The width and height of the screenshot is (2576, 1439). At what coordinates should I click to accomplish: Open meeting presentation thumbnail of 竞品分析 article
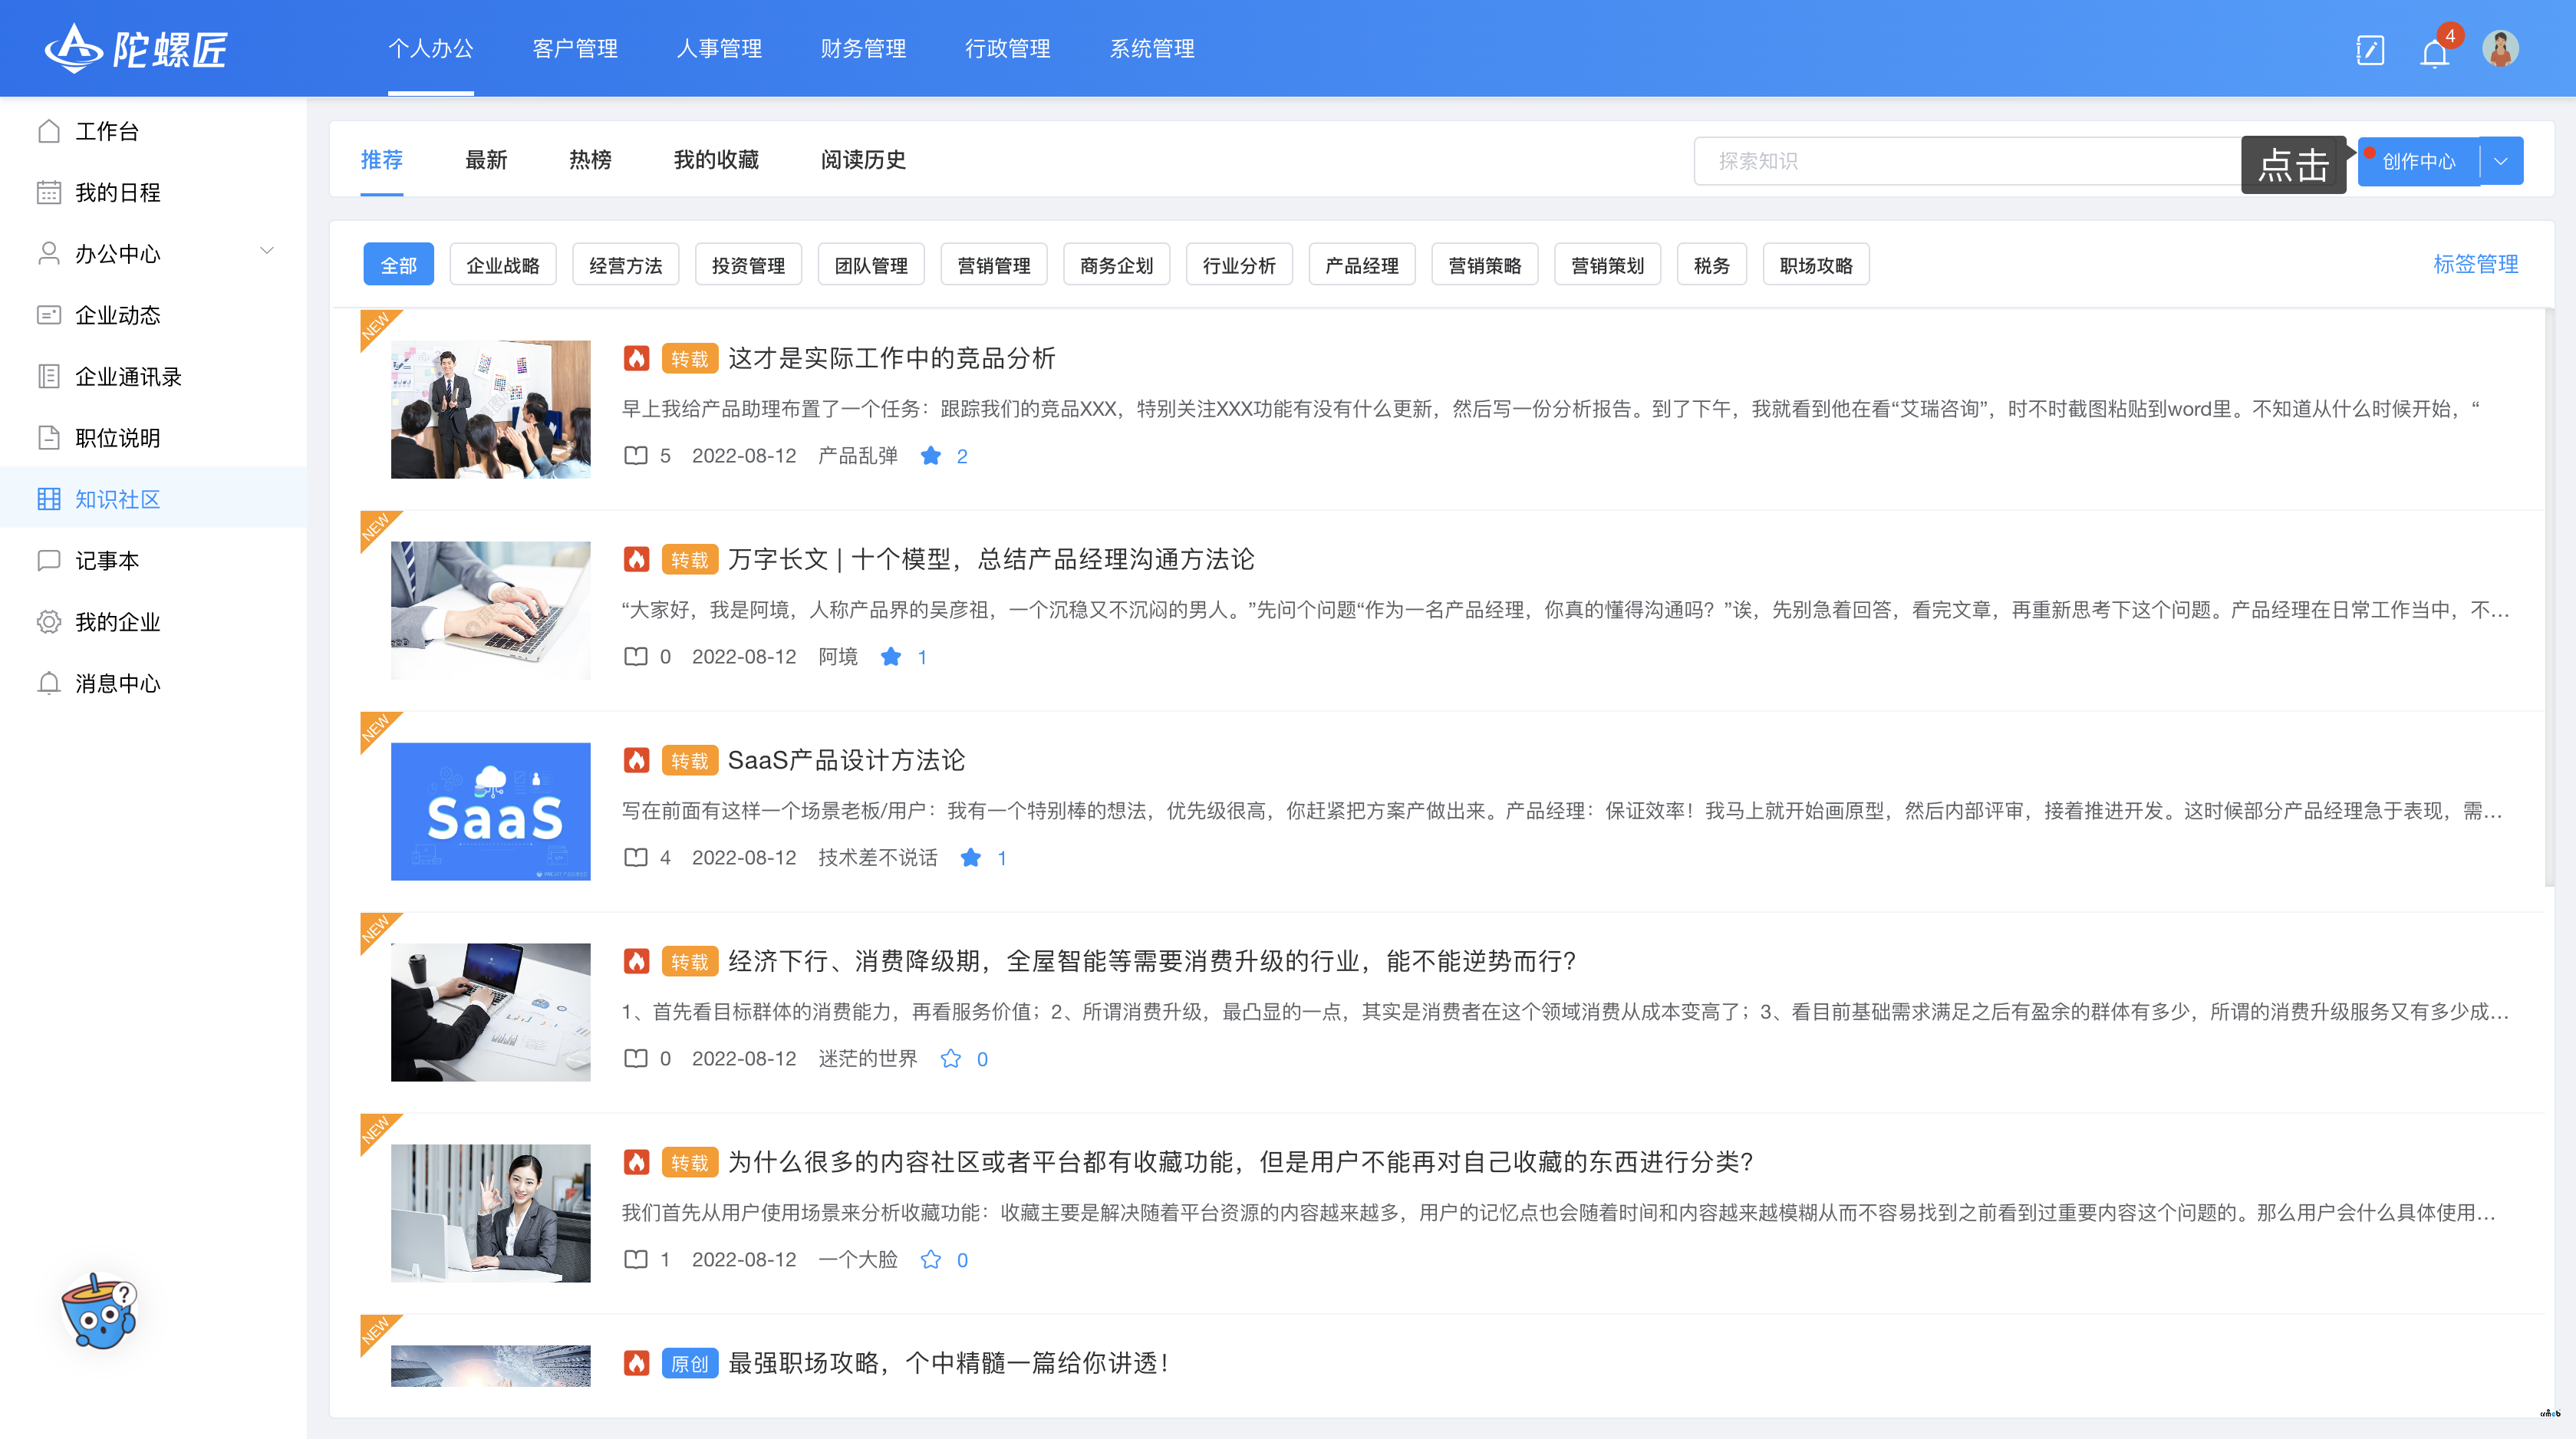tap(490, 409)
